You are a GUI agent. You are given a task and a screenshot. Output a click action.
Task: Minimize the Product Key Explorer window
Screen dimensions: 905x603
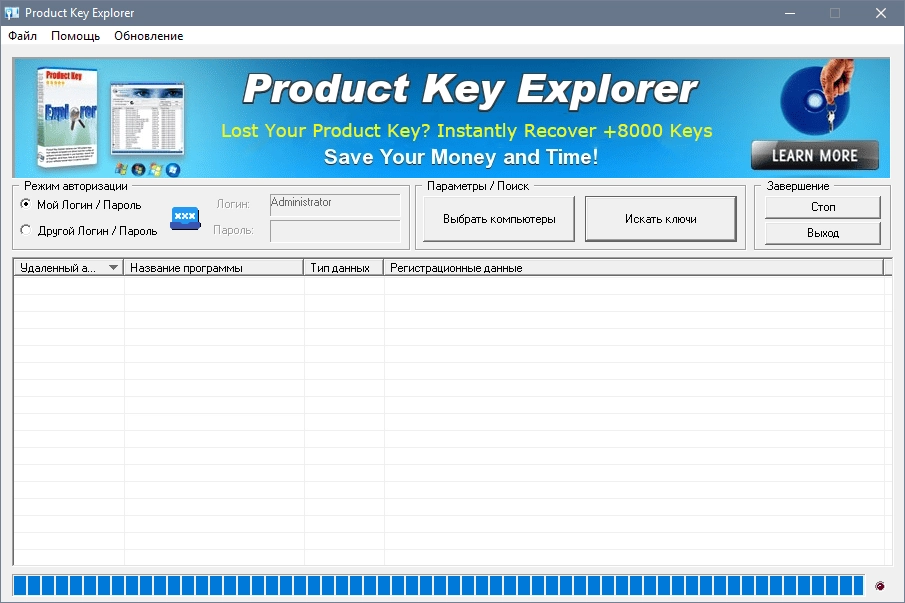coord(790,13)
